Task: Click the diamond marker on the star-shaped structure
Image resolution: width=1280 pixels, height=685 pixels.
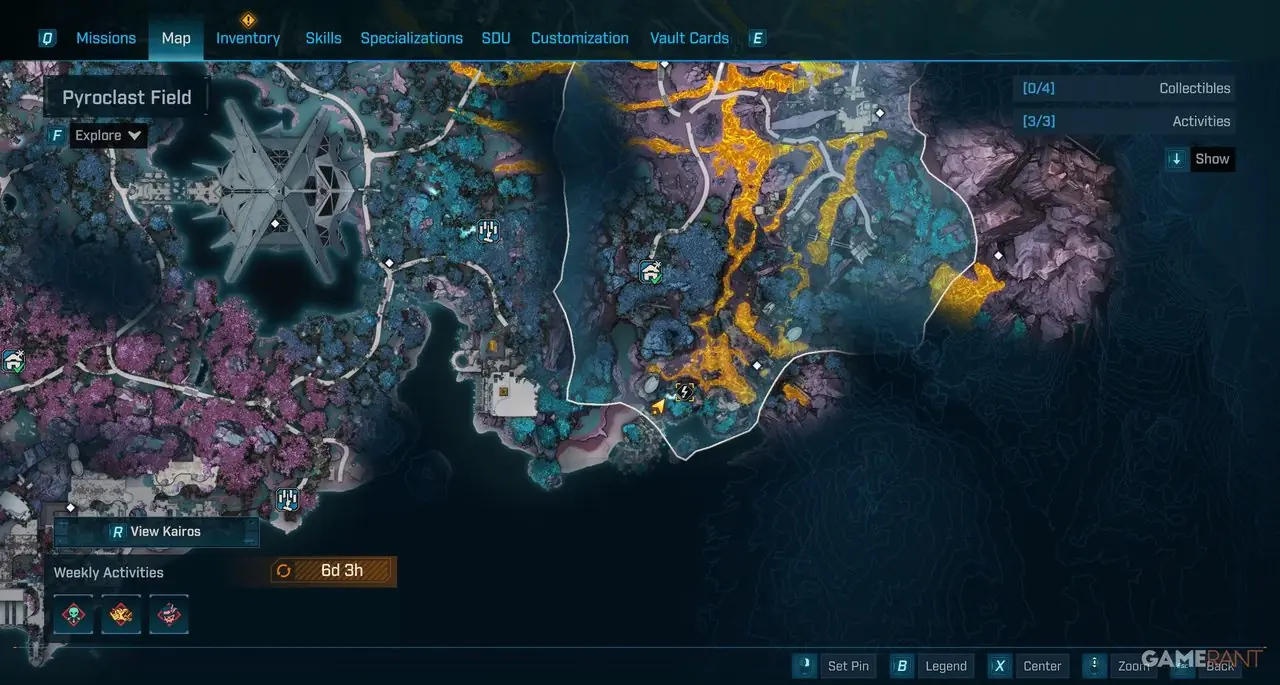Action: click(x=275, y=224)
